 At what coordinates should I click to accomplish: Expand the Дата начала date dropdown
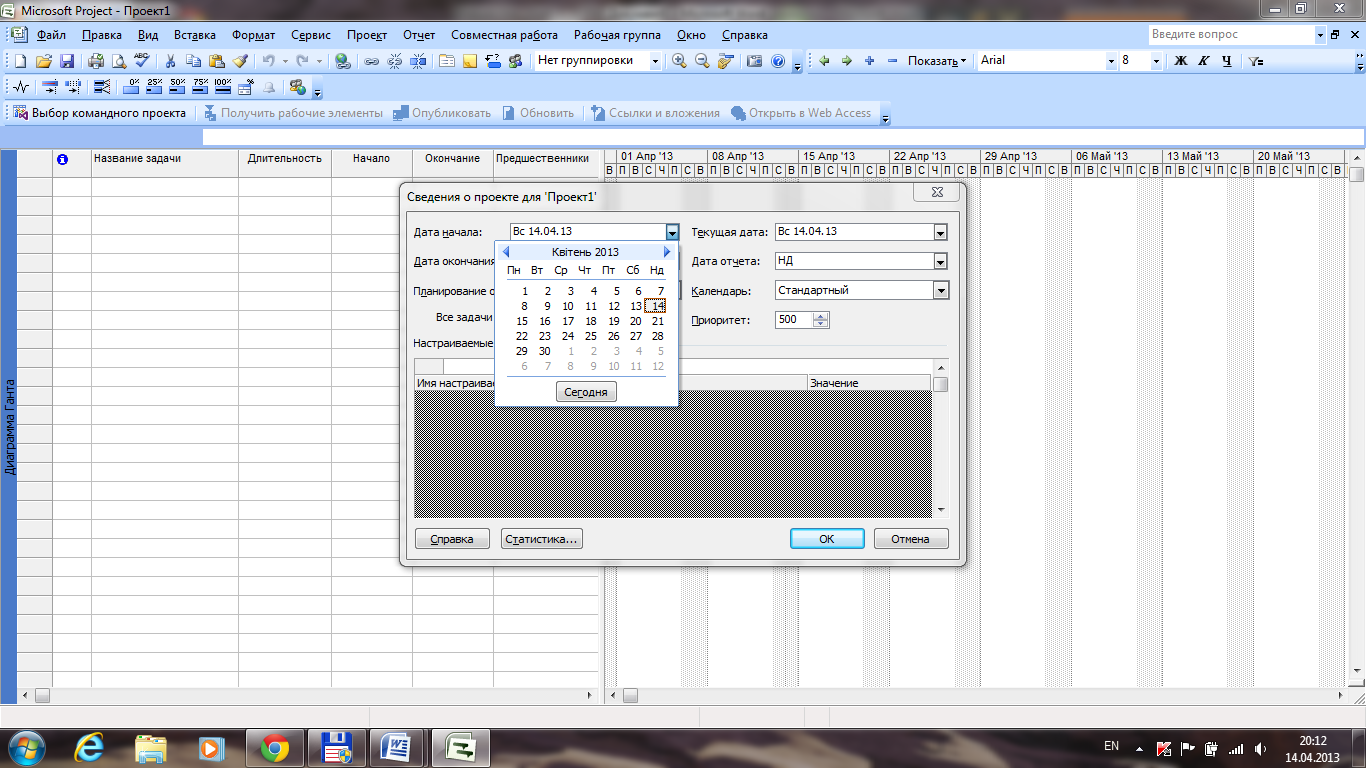[x=673, y=232]
